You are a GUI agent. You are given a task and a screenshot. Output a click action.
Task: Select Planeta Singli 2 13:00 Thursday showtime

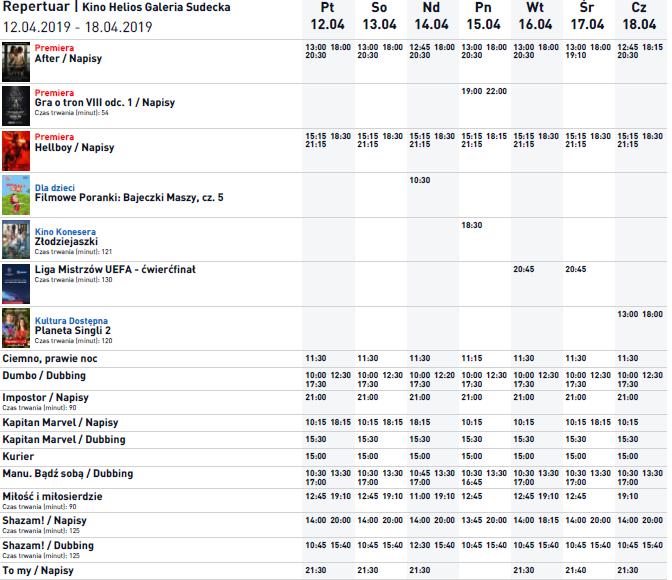pyautogui.click(x=628, y=314)
